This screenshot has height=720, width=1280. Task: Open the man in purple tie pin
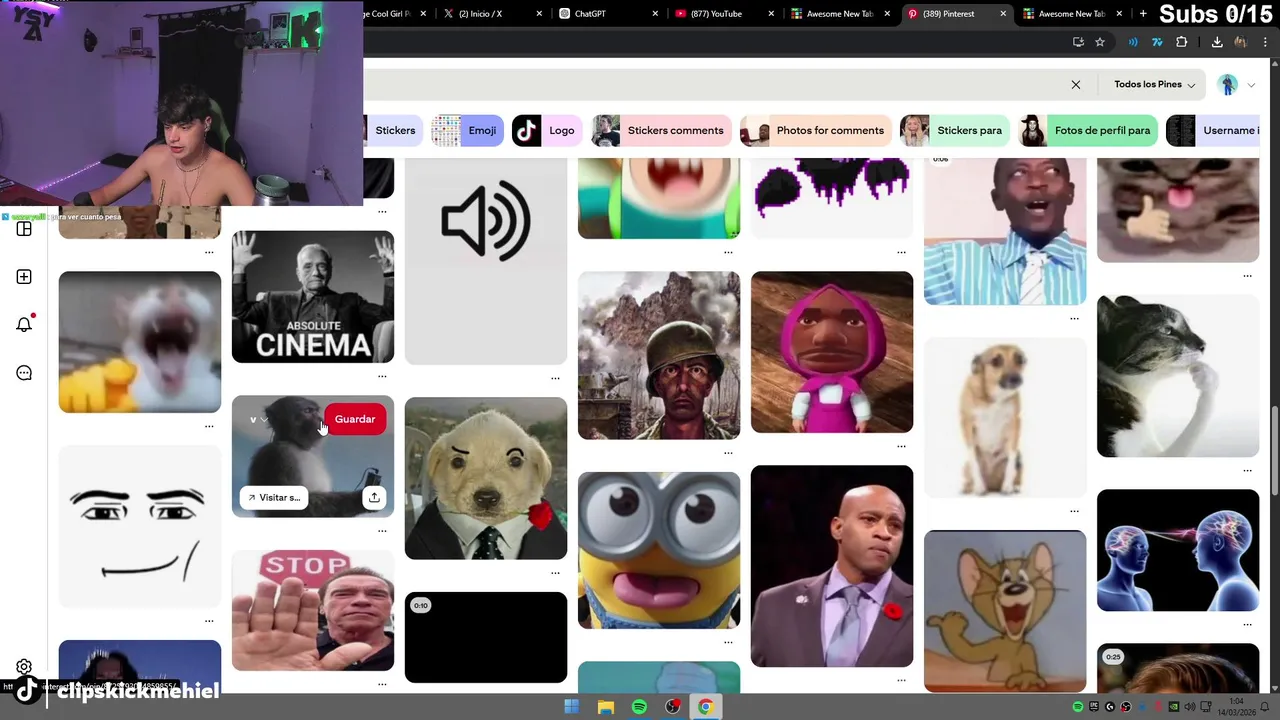pyautogui.click(x=832, y=566)
